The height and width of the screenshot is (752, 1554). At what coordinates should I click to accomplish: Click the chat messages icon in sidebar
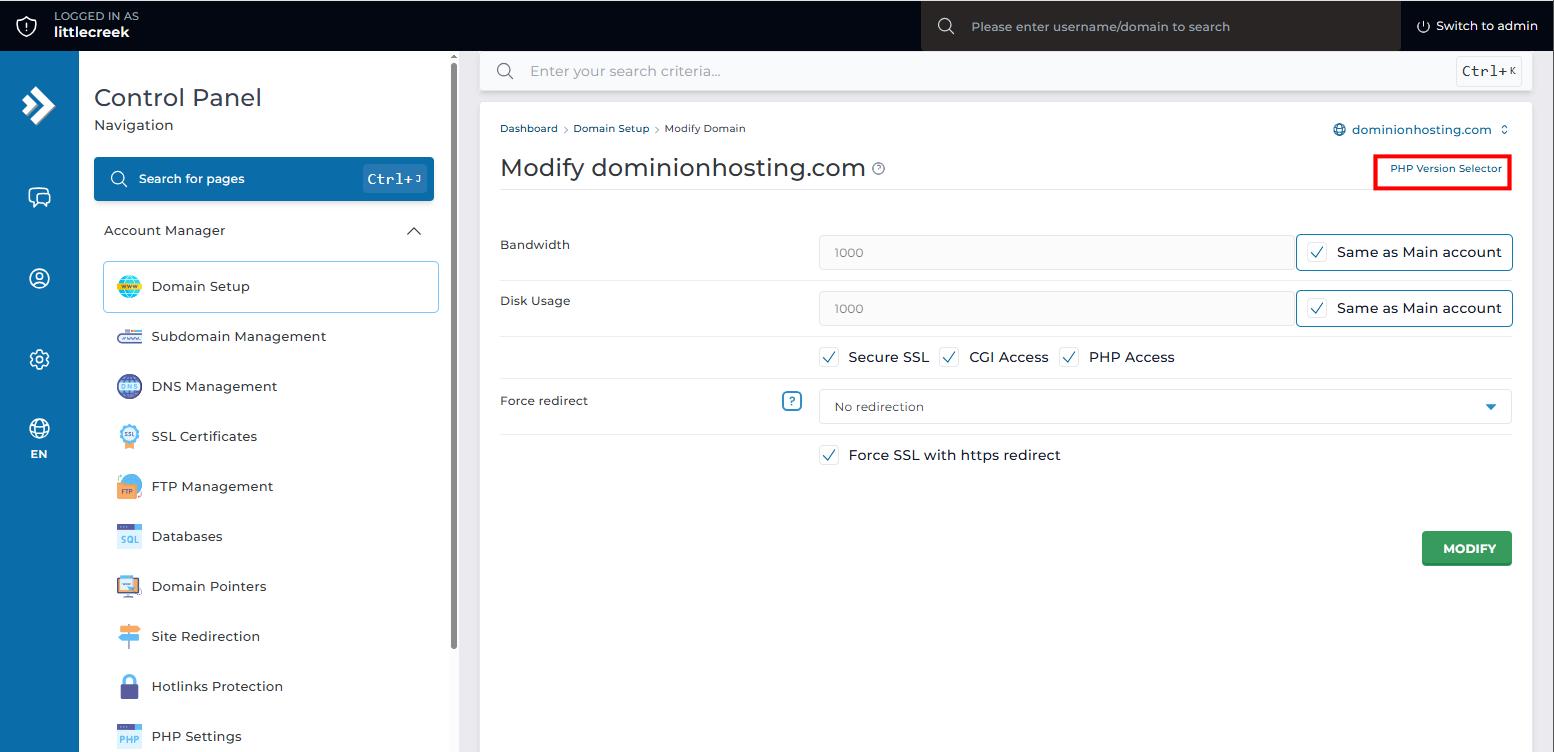tap(39, 197)
